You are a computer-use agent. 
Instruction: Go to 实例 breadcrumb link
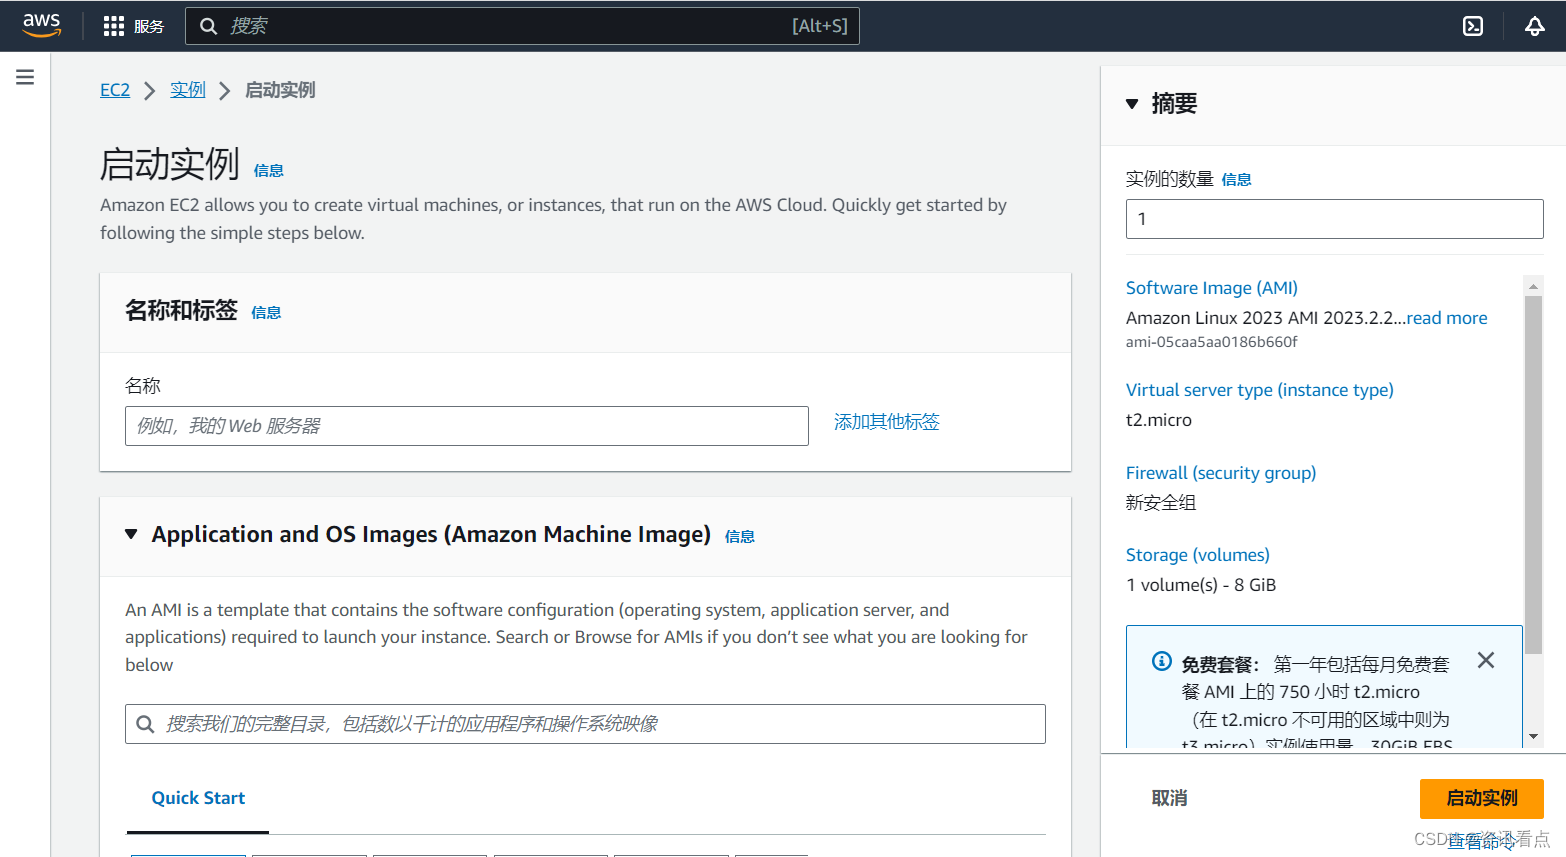coord(188,90)
